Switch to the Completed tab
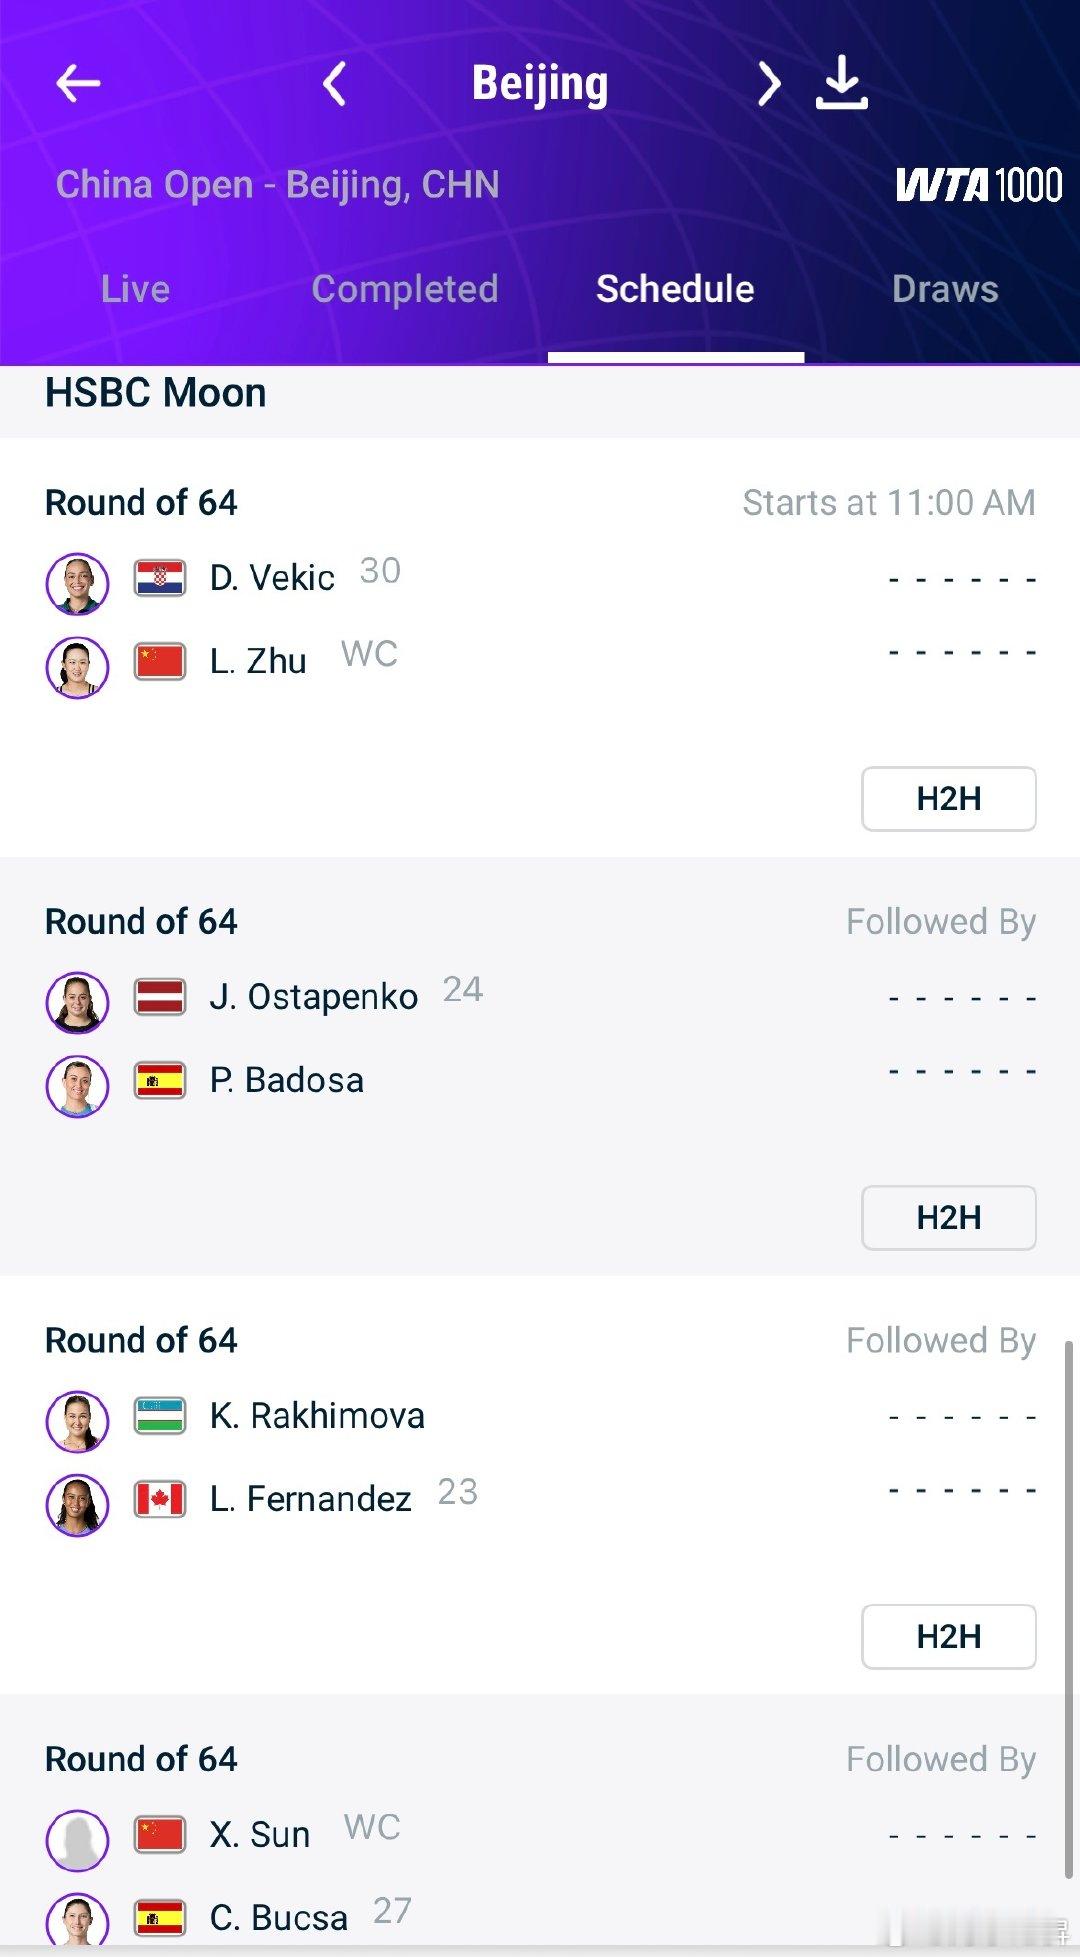1080x1957 pixels. (405, 289)
